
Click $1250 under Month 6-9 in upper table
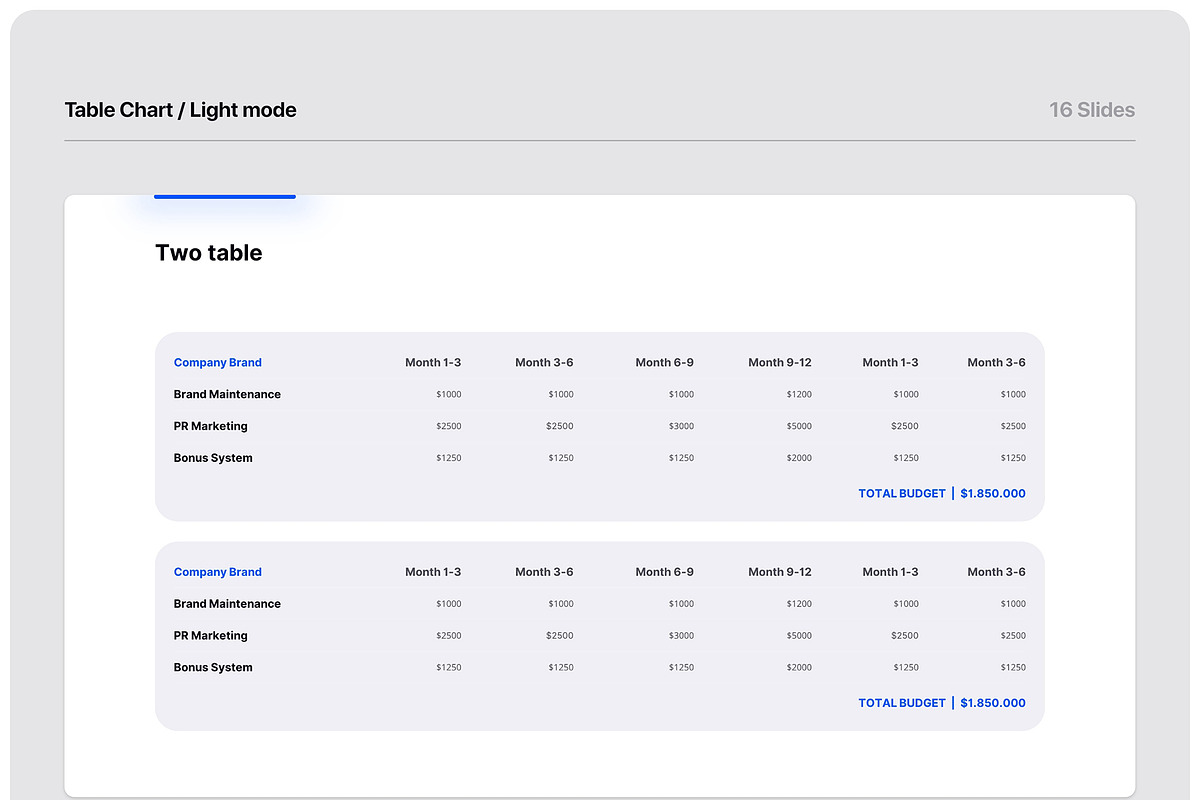click(681, 458)
